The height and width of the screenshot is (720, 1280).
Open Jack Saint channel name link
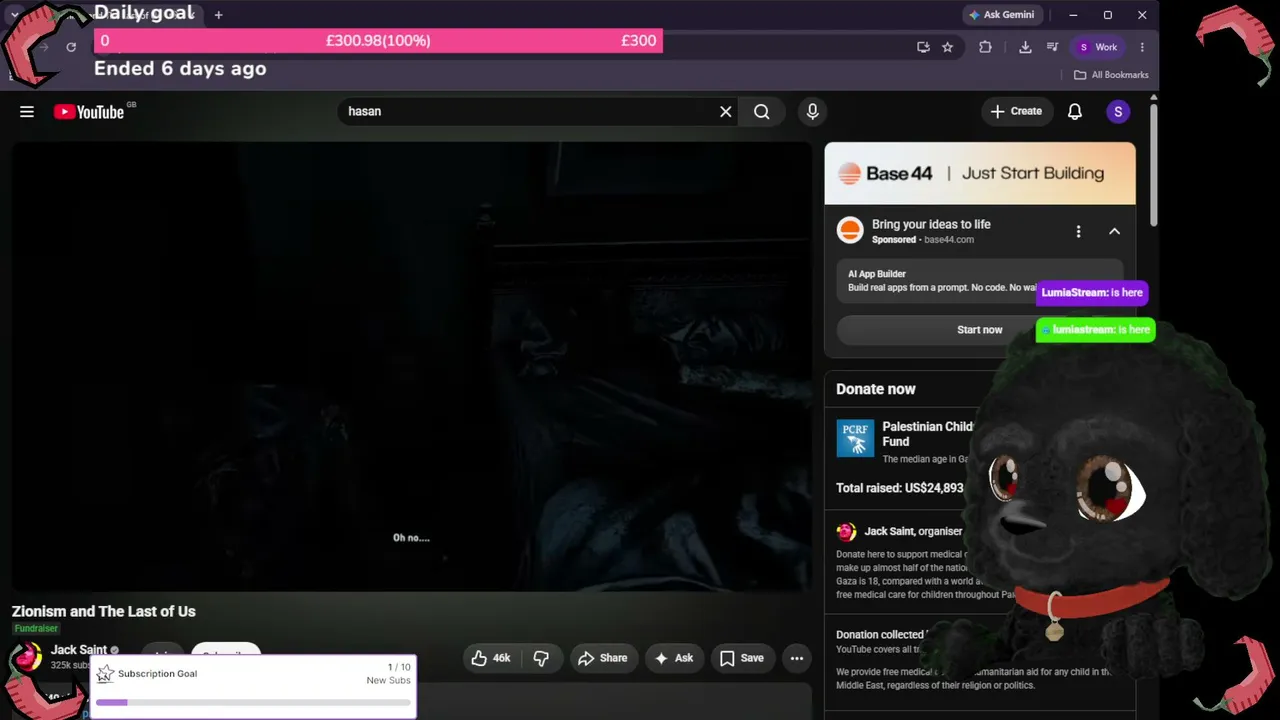tap(79, 650)
